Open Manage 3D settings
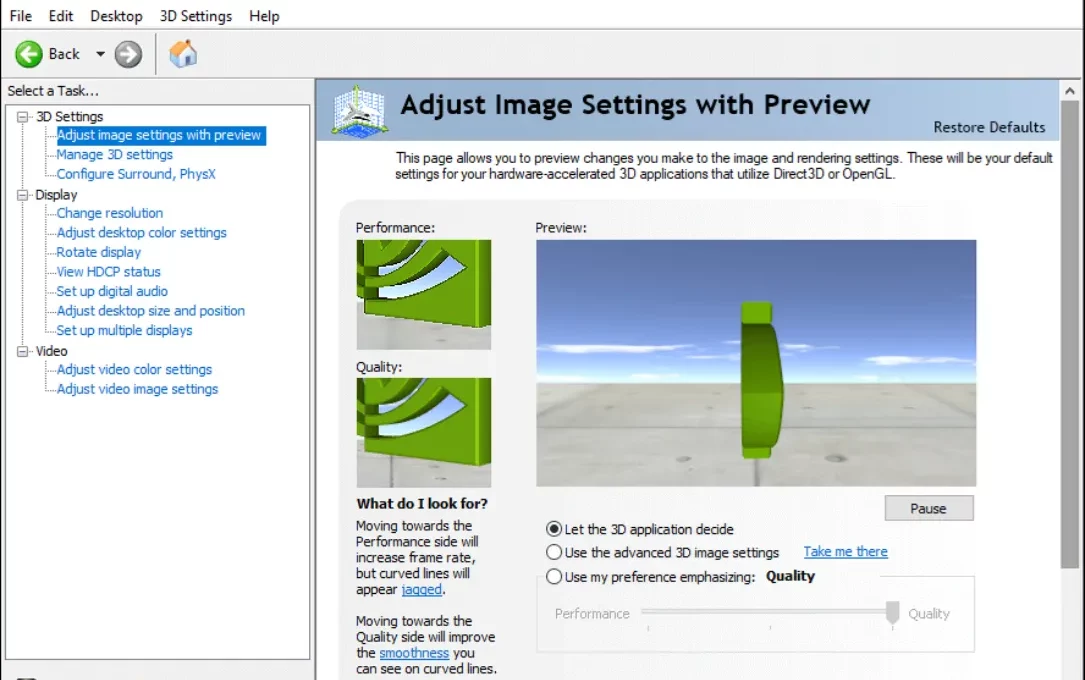The image size is (1085, 680). coord(115,154)
